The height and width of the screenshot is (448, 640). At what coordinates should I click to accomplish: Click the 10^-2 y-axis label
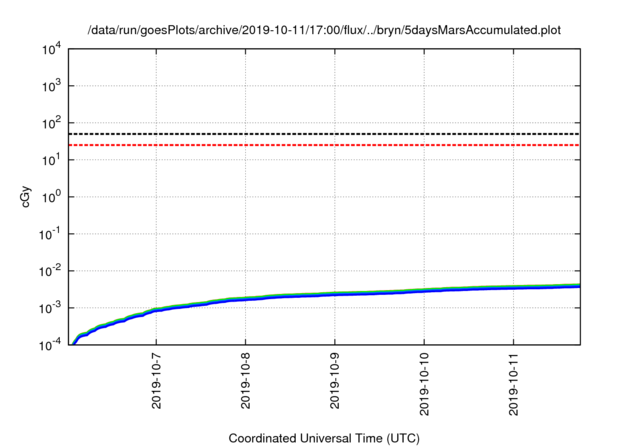(x=51, y=271)
